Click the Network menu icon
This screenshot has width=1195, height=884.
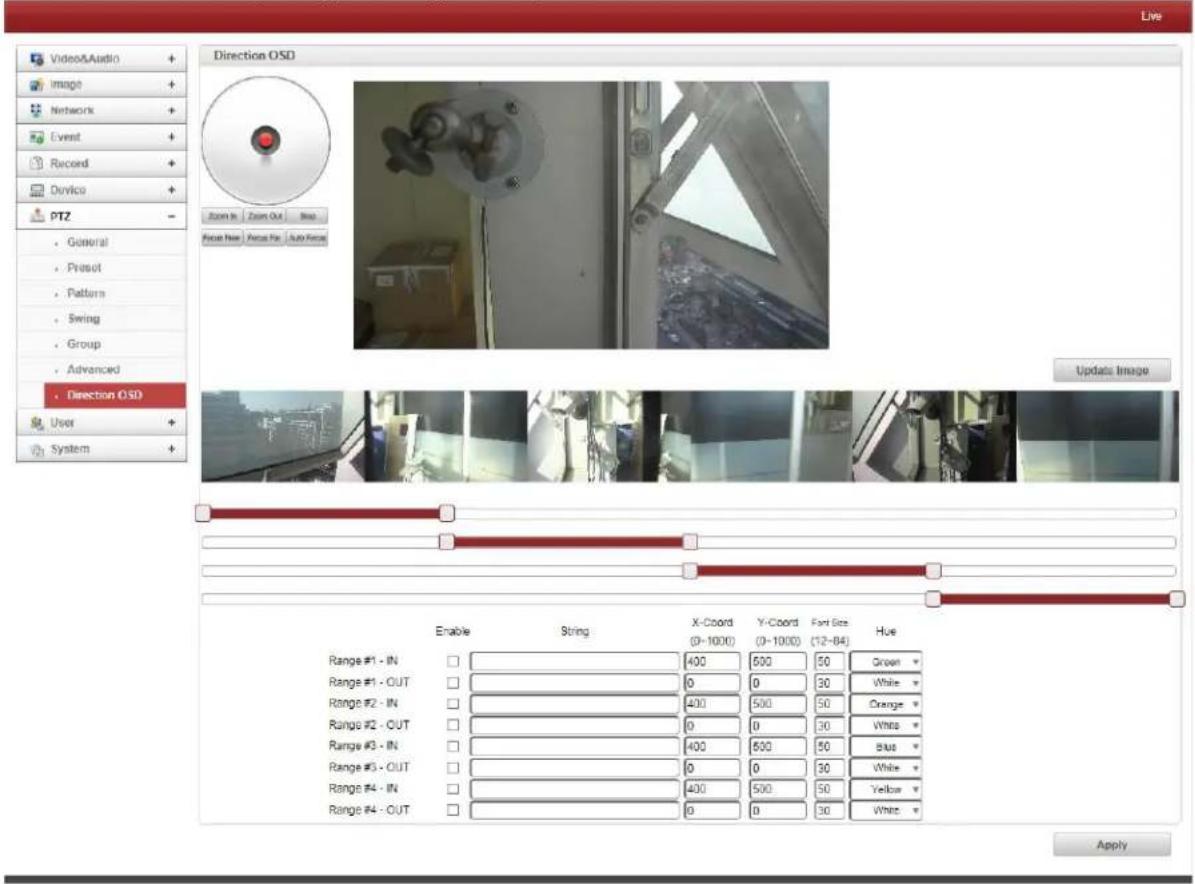(x=37, y=110)
